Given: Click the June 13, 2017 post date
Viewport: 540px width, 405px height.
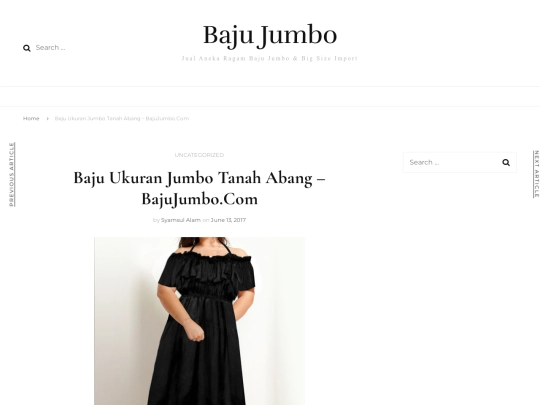Looking at the screenshot, I should (228, 220).
